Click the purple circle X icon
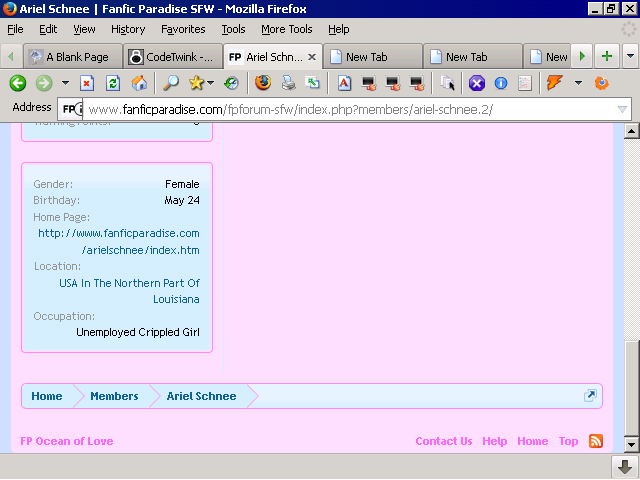This screenshot has width=640, height=480. [x=476, y=83]
